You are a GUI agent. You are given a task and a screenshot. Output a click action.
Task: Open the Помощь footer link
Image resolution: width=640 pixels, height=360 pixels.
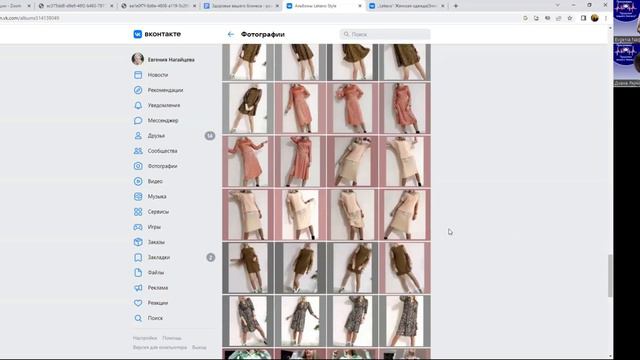172,338
